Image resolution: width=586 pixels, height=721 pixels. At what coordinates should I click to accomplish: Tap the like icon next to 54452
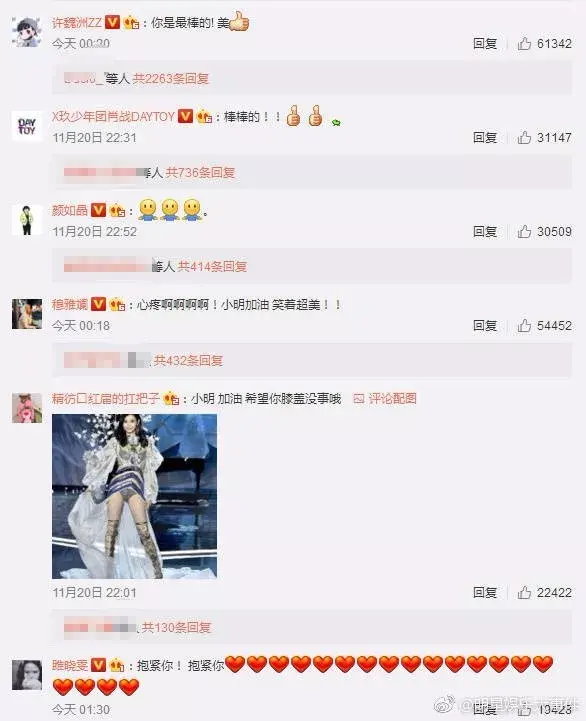point(524,326)
